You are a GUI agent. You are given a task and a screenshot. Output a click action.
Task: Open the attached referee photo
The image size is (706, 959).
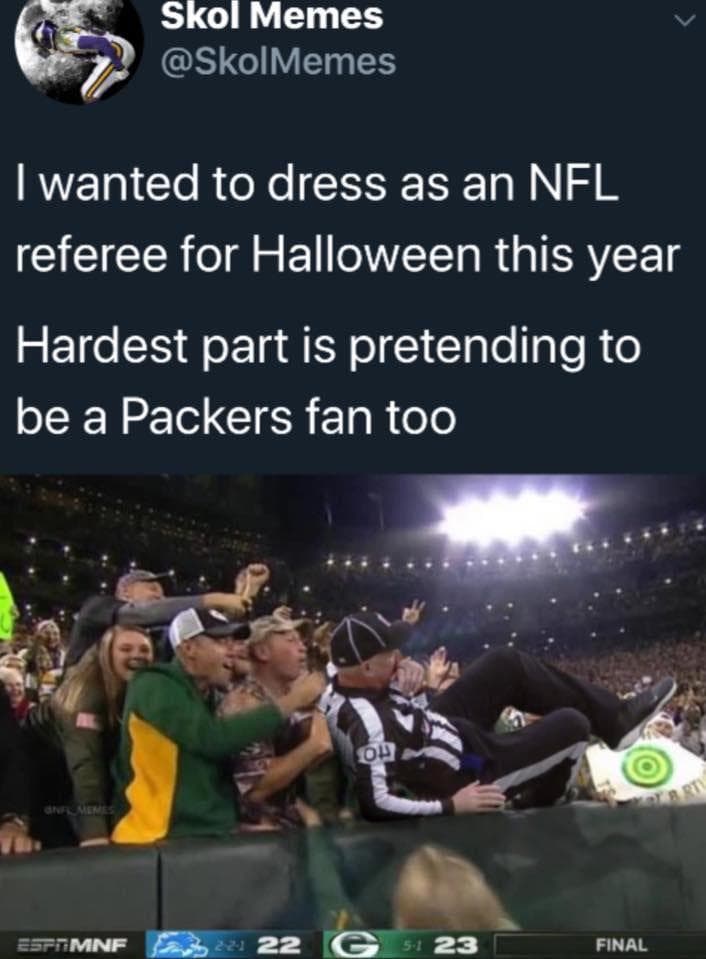(x=353, y=716)
